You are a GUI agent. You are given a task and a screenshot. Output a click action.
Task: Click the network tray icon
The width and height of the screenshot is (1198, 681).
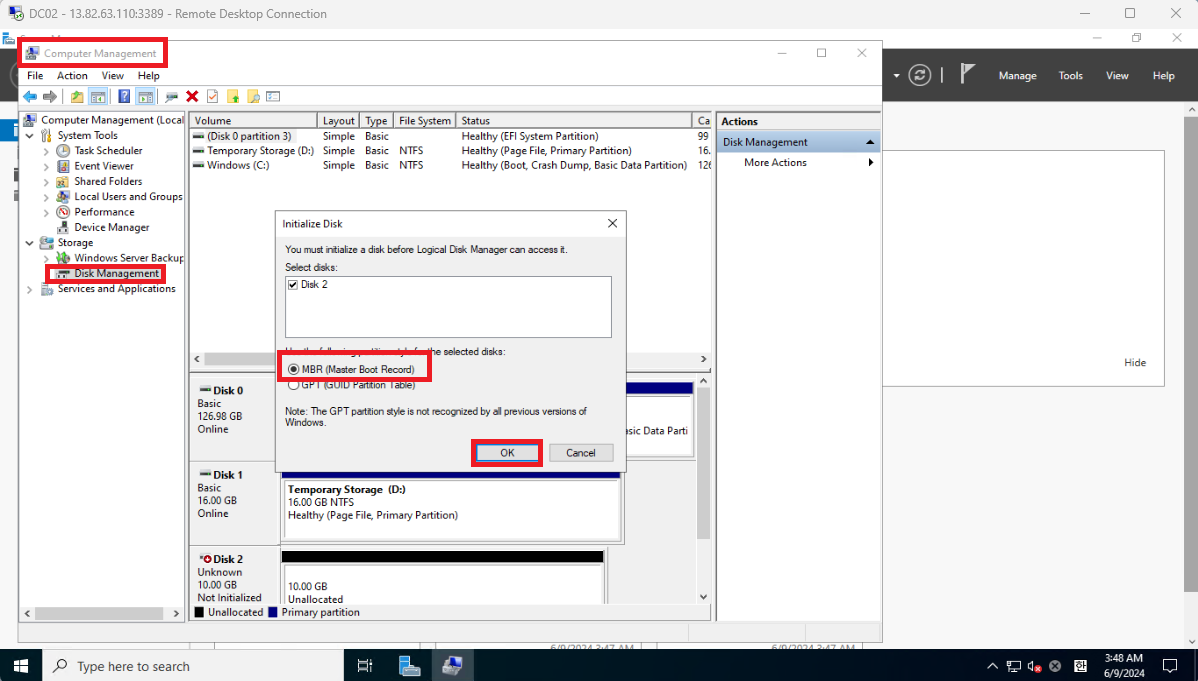(1013, 666)
